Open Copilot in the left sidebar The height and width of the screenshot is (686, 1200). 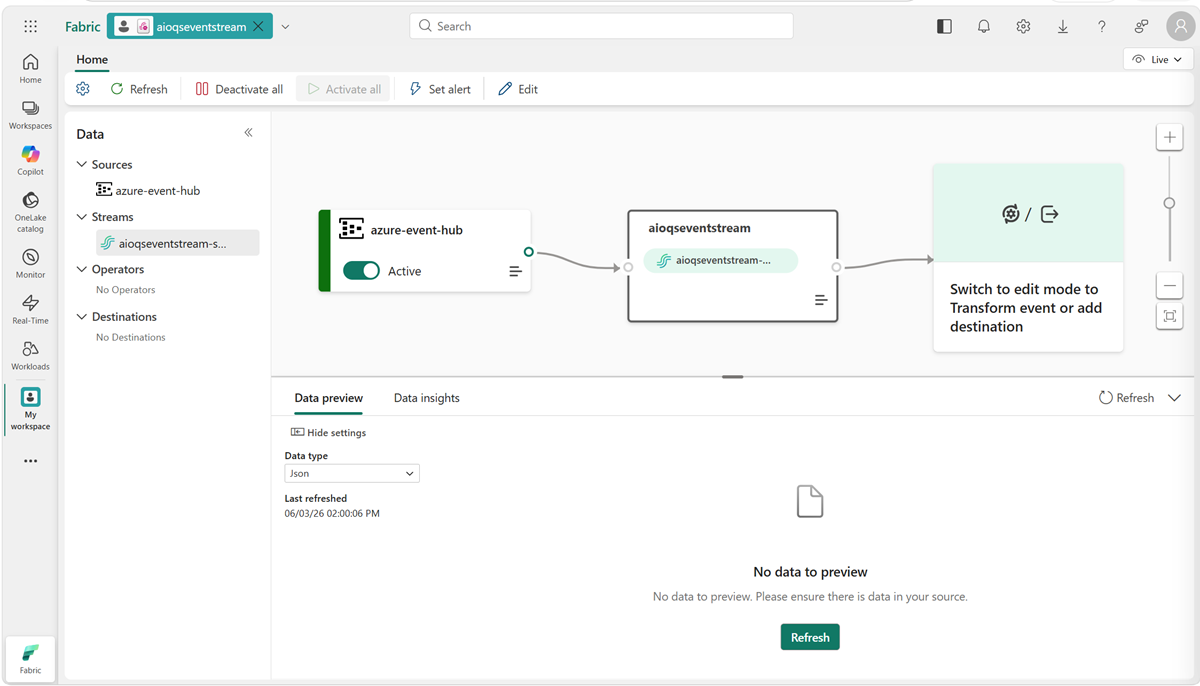point(31,160)
